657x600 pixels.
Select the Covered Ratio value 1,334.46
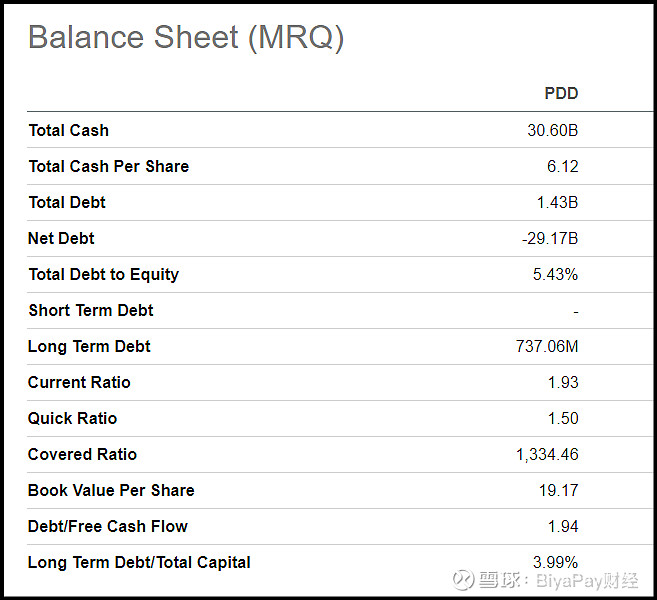click(x=547, y=455)
